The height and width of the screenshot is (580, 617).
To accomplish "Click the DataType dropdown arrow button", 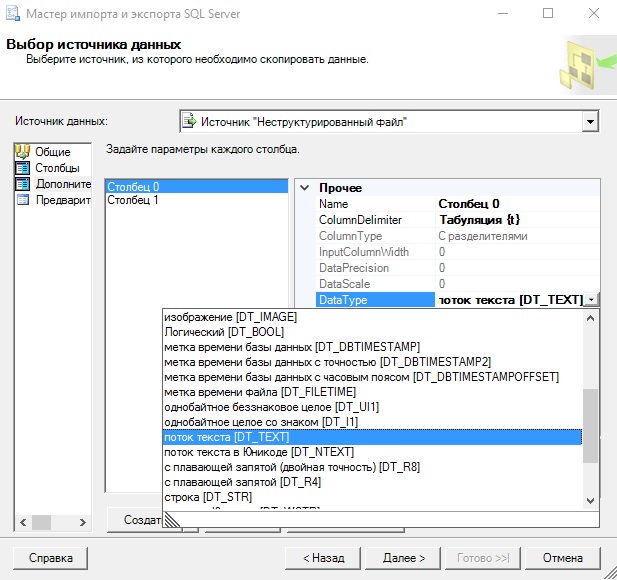I will click(591, 300).
